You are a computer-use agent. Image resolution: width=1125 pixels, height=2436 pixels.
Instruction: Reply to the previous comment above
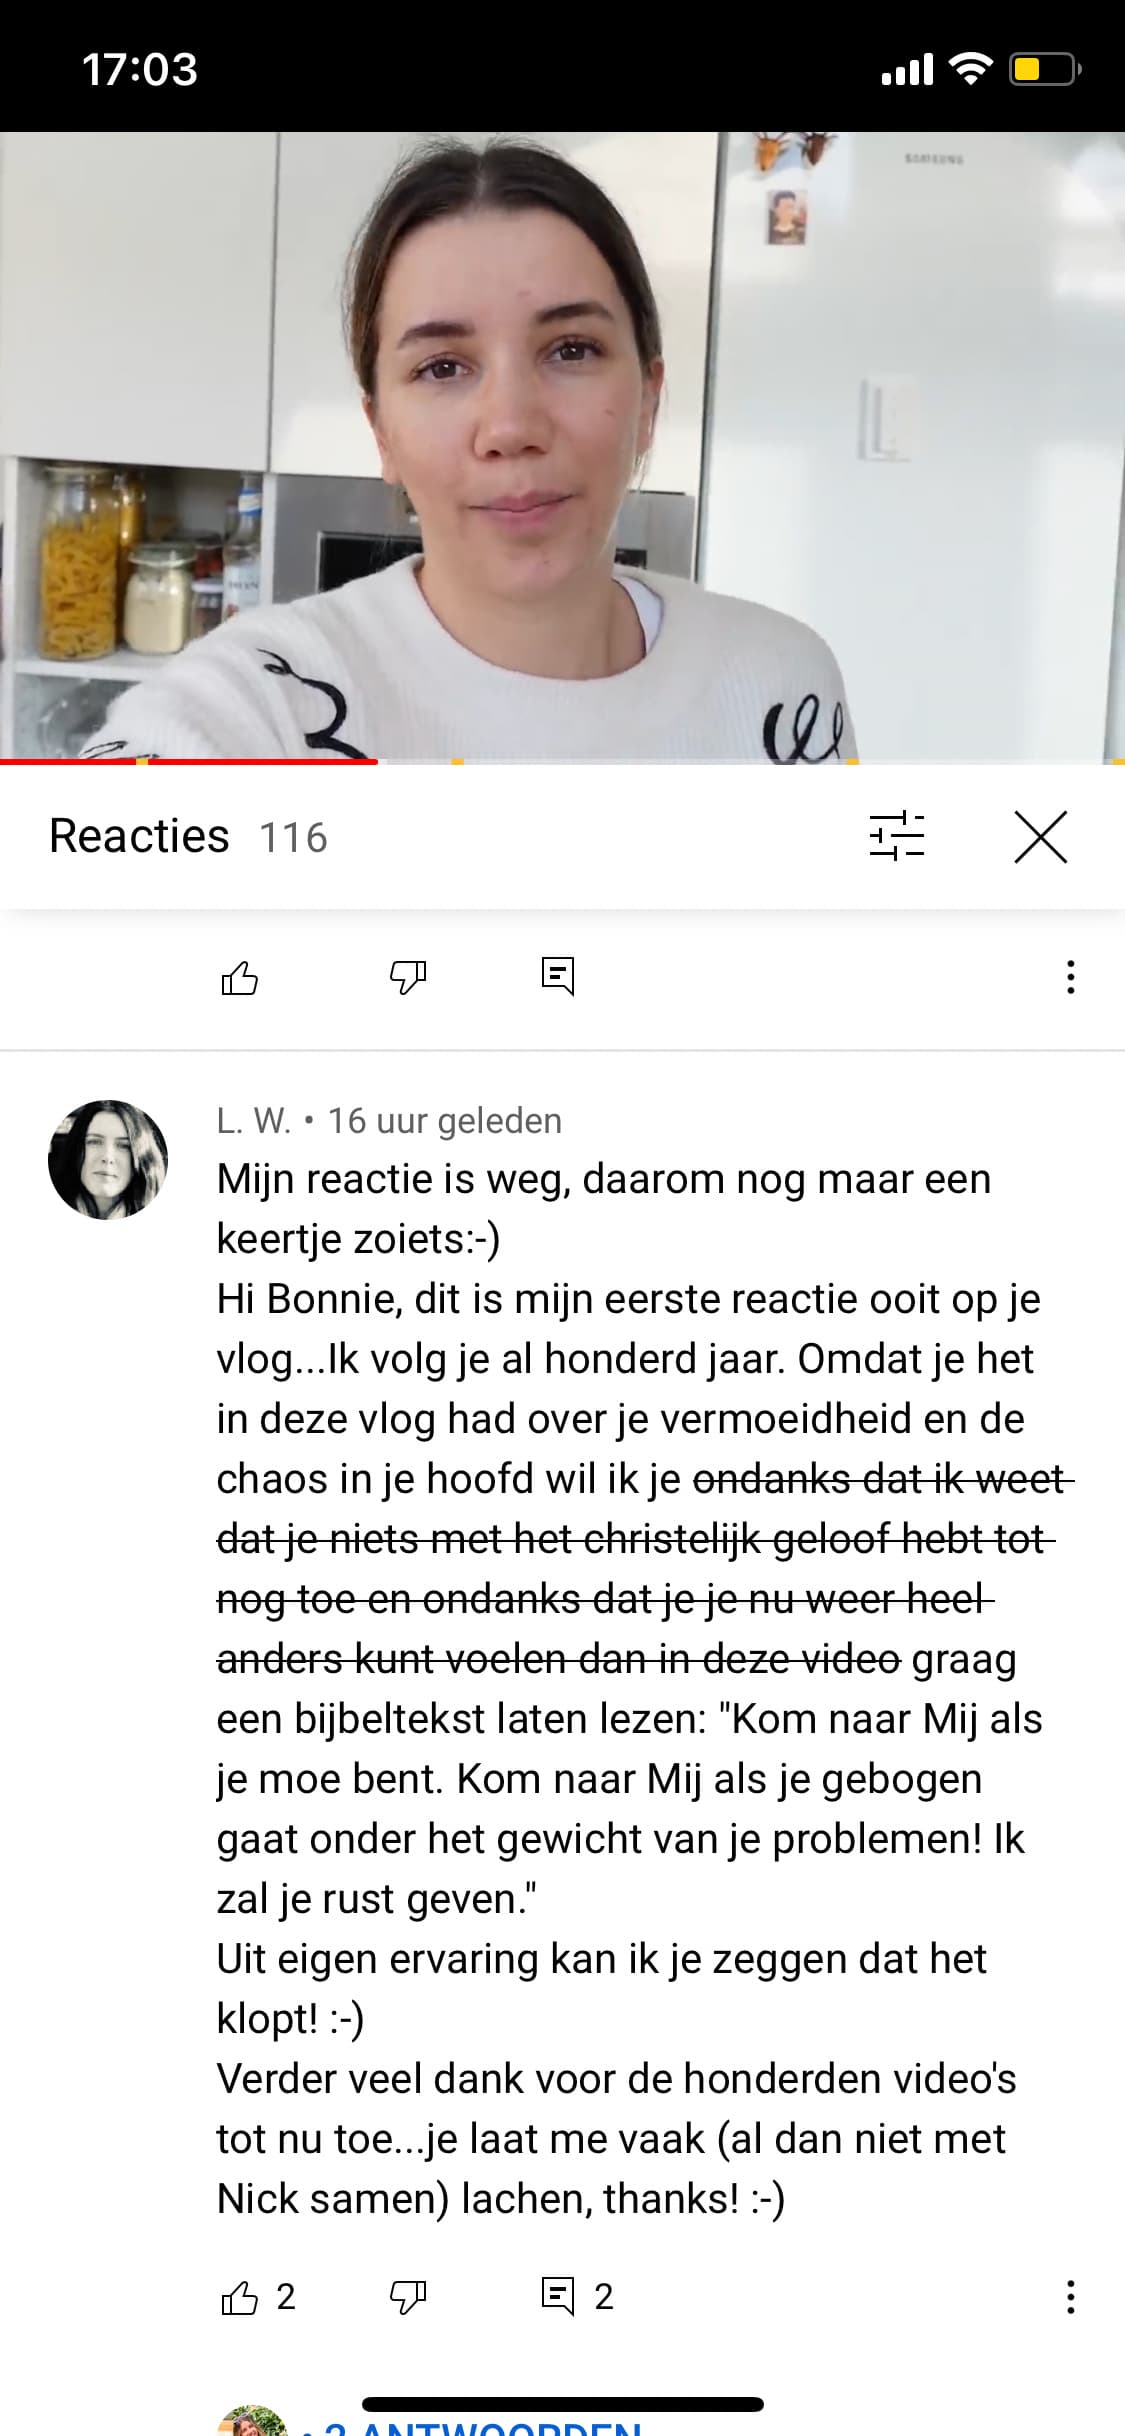(x=558, y=977)
